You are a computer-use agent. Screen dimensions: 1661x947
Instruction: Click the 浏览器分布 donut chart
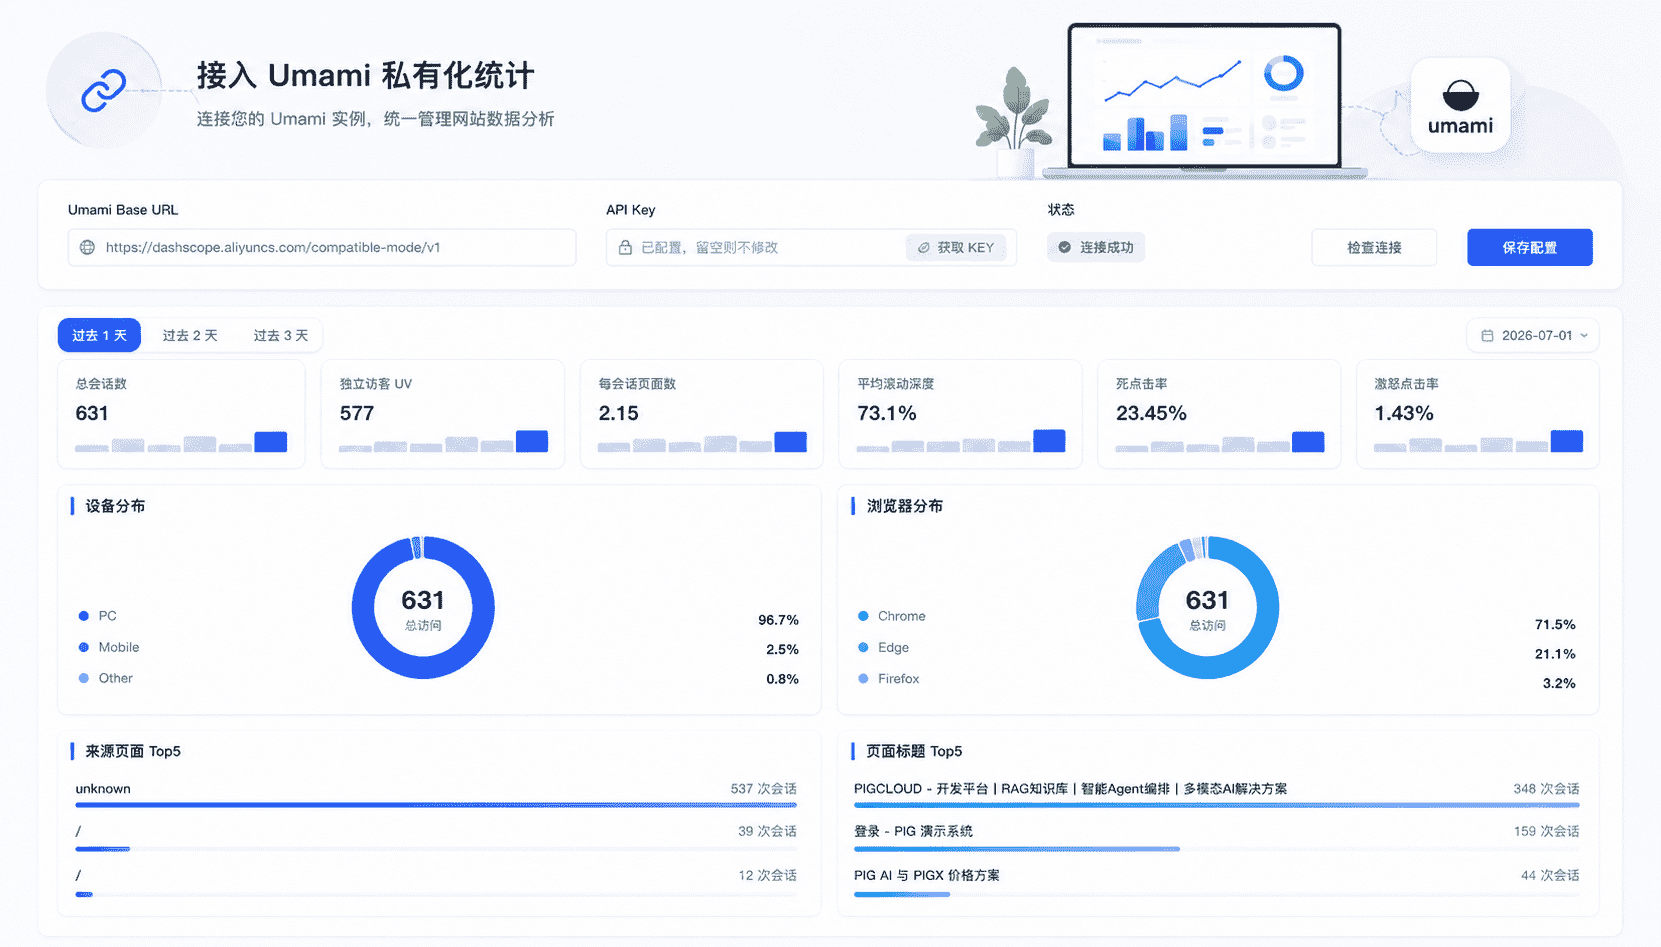point(1207,607)
